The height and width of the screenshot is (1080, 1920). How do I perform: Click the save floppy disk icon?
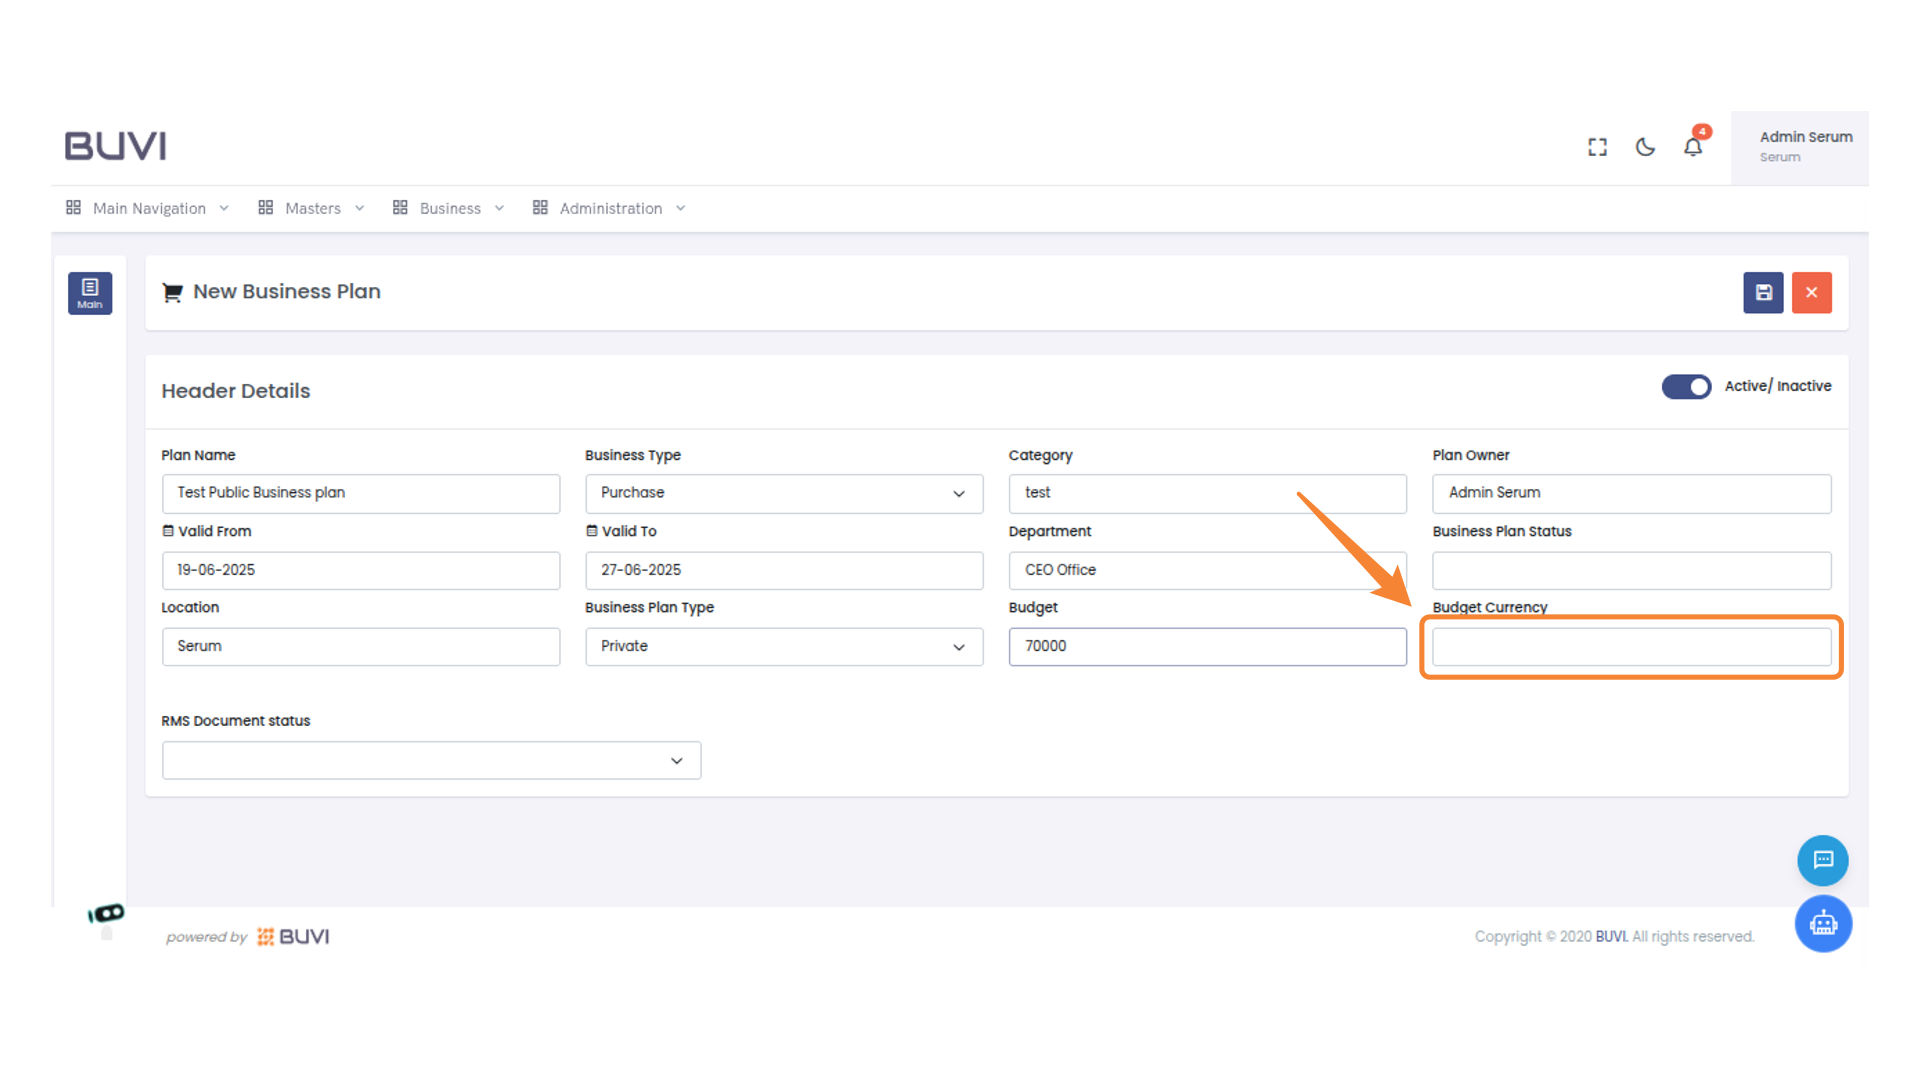point(1763,293)
